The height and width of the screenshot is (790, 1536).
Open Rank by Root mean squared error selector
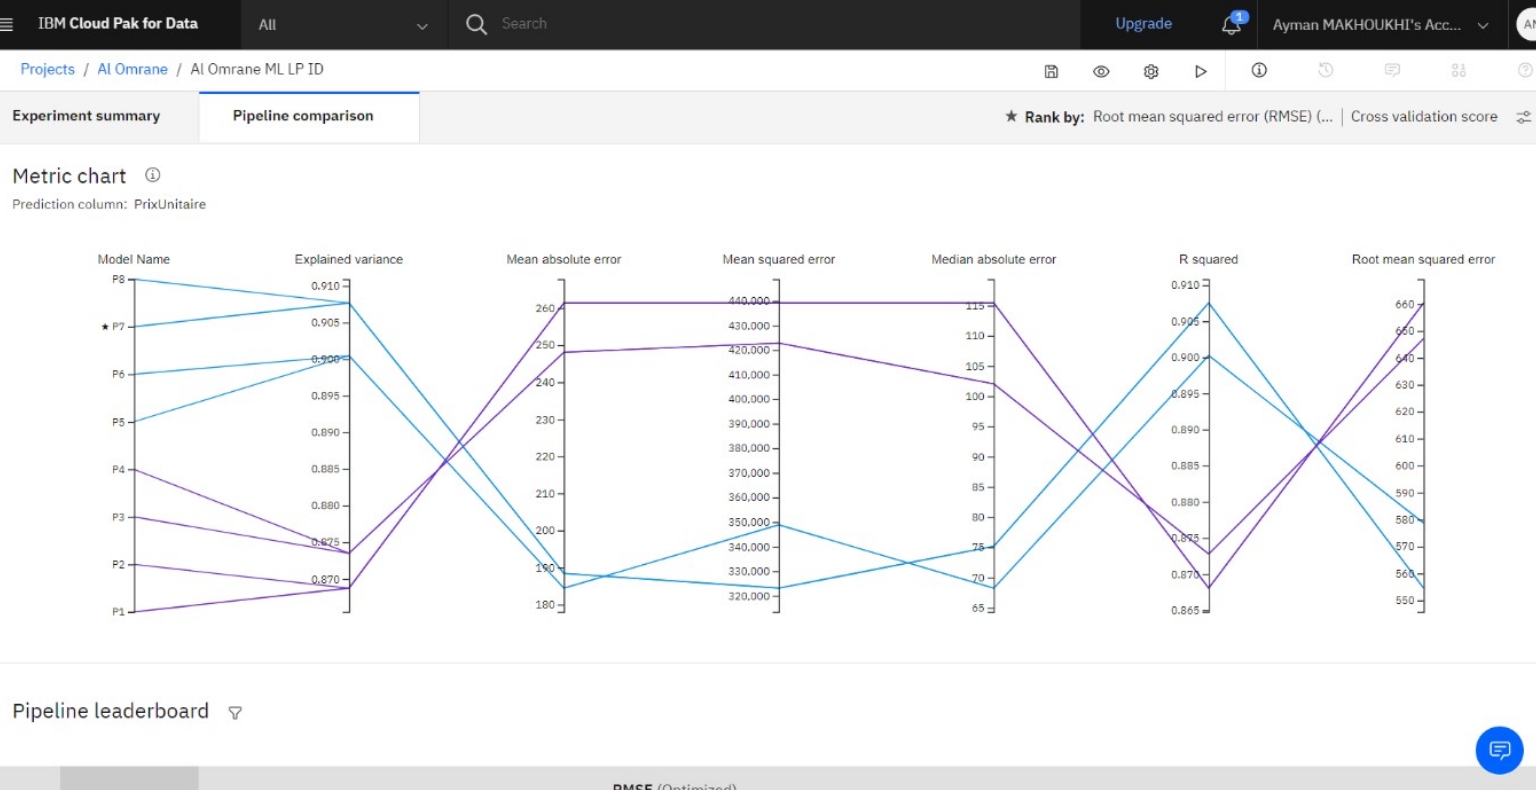(1212, 117)
